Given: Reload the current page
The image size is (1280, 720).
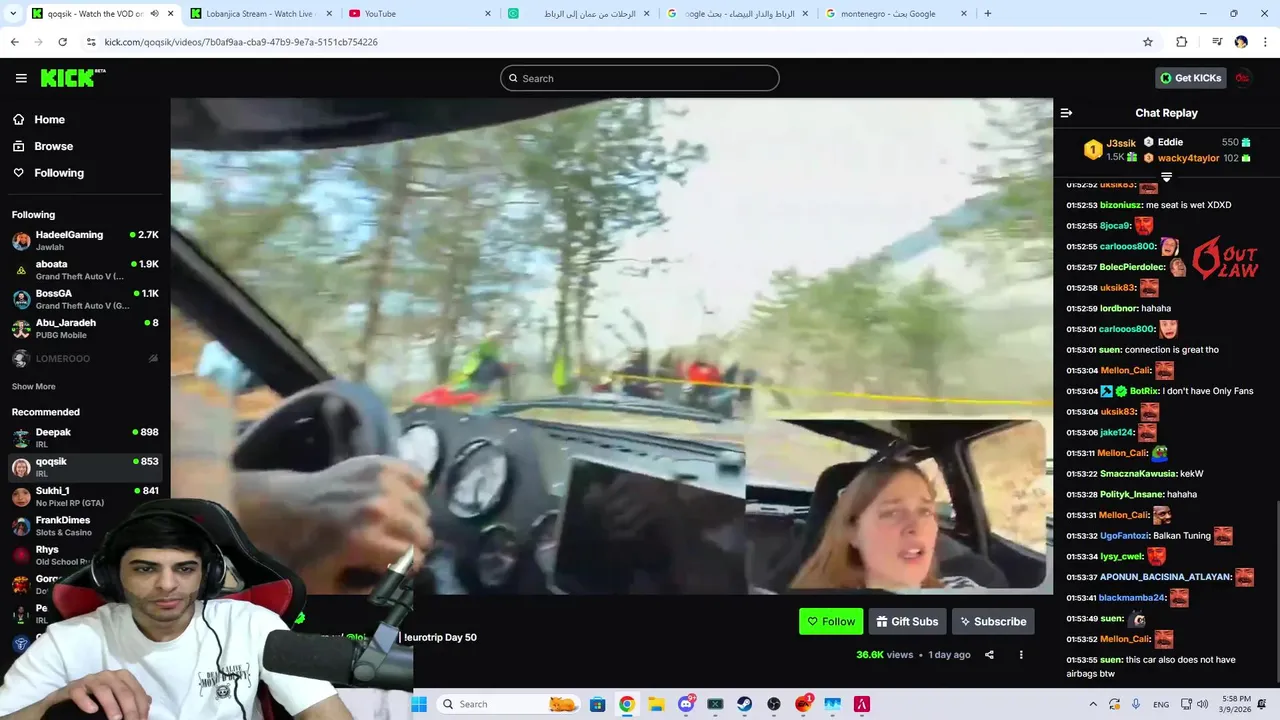Looking at the screenshot, I should tap(62, 42).
